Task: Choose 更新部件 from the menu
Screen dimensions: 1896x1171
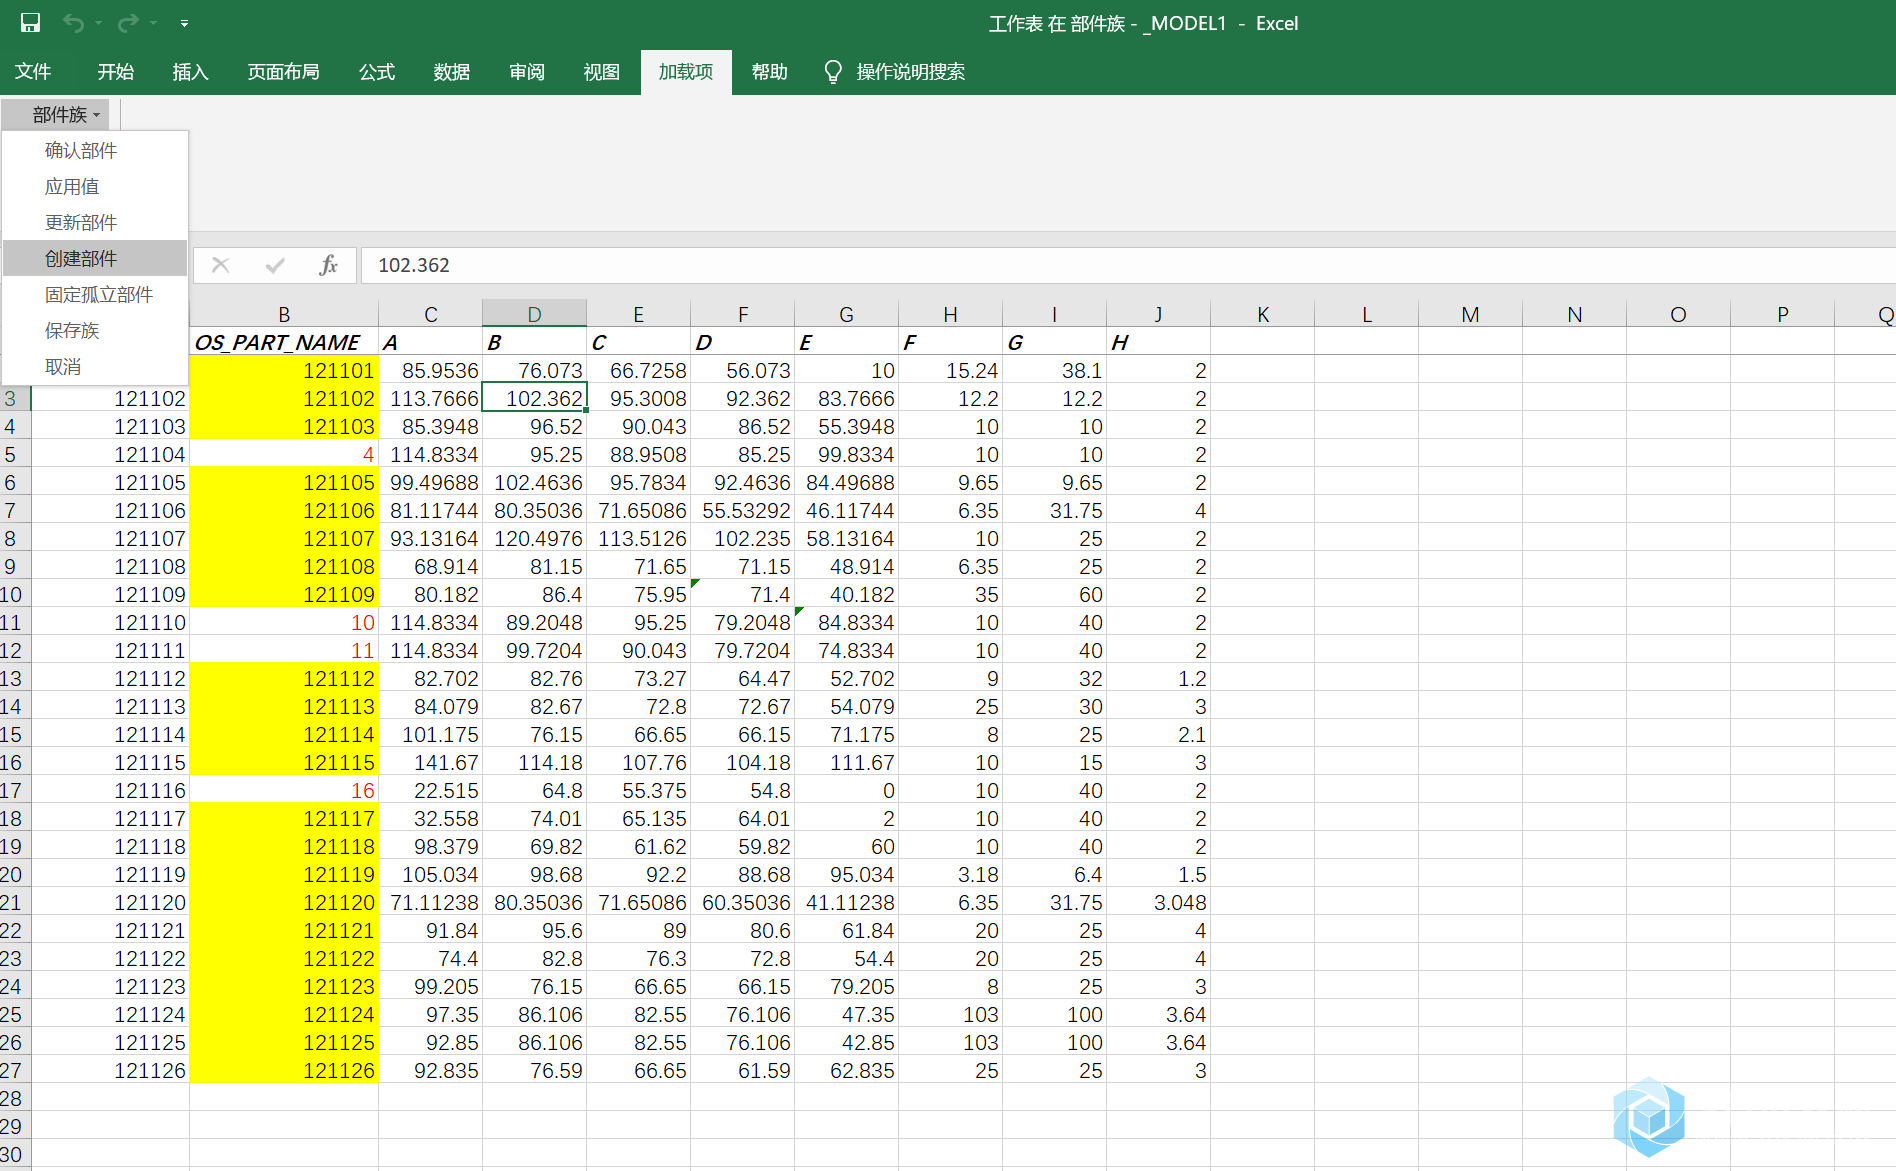Action: (95, 223)
